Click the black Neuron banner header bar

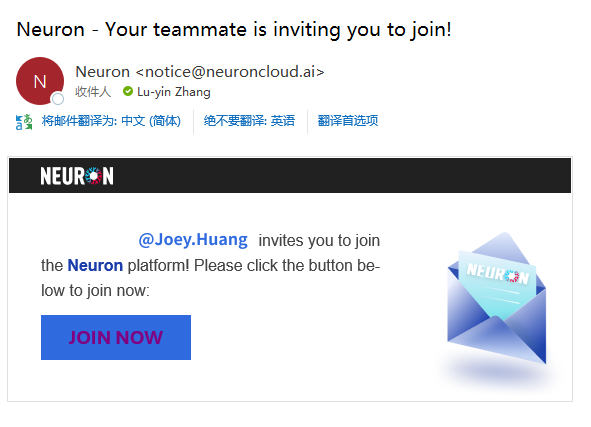[290, 176]
